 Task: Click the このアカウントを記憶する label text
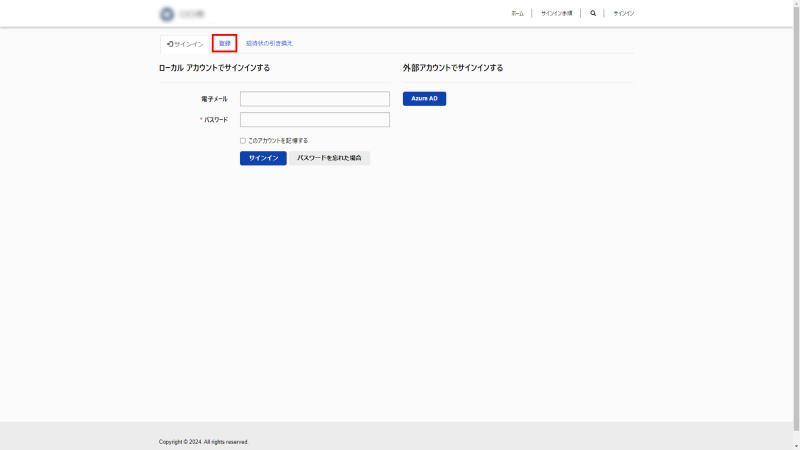(x=278, y=141)
